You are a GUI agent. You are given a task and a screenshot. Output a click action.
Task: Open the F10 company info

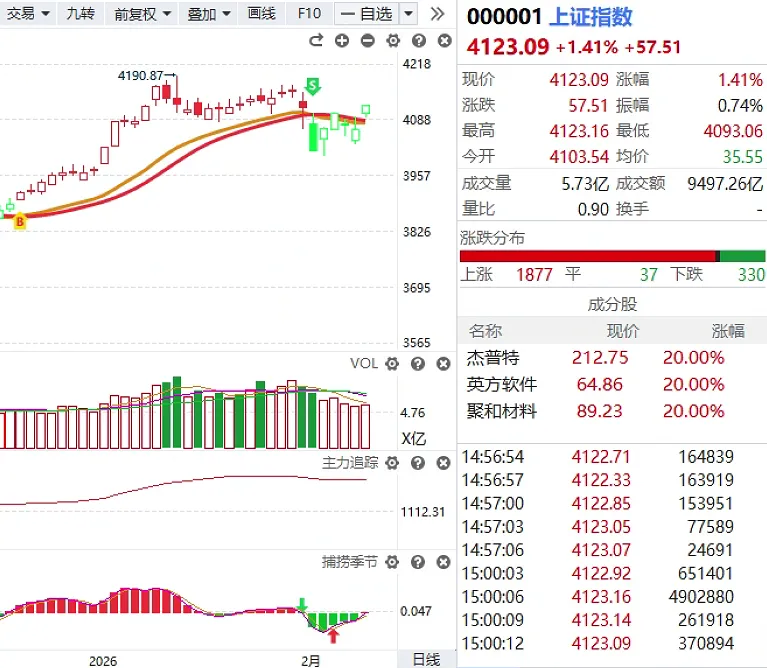coord(310,14)
